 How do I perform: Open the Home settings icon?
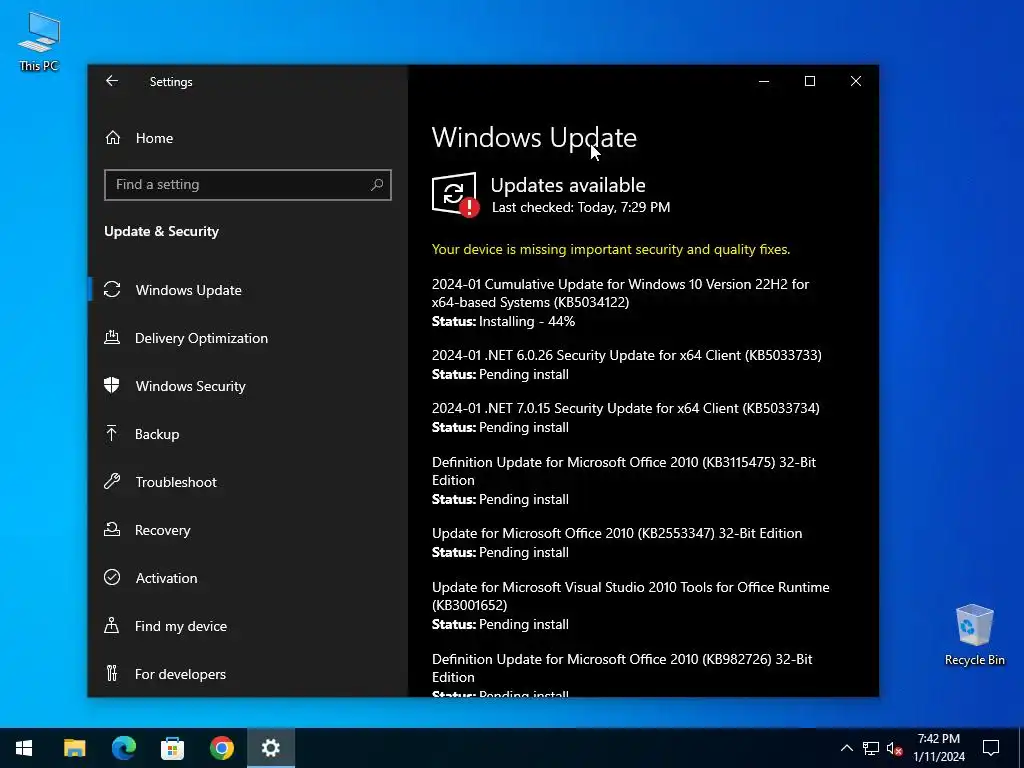[113, 138]
